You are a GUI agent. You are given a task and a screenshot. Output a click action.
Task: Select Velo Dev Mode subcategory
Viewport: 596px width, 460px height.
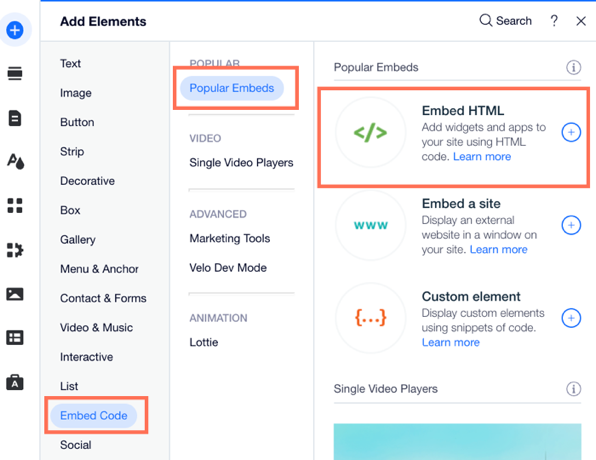(228, 268)
